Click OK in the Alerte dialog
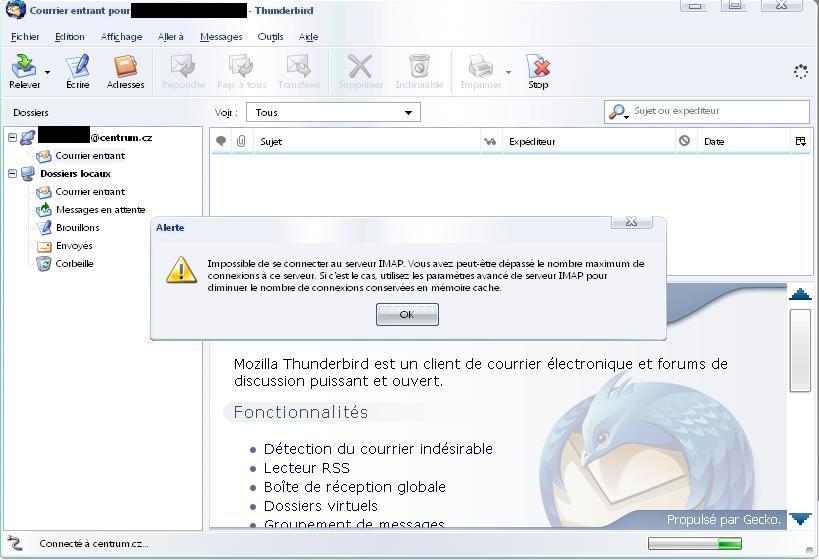Viewport: 819px width, 560px height. click(x=407, y=314)
